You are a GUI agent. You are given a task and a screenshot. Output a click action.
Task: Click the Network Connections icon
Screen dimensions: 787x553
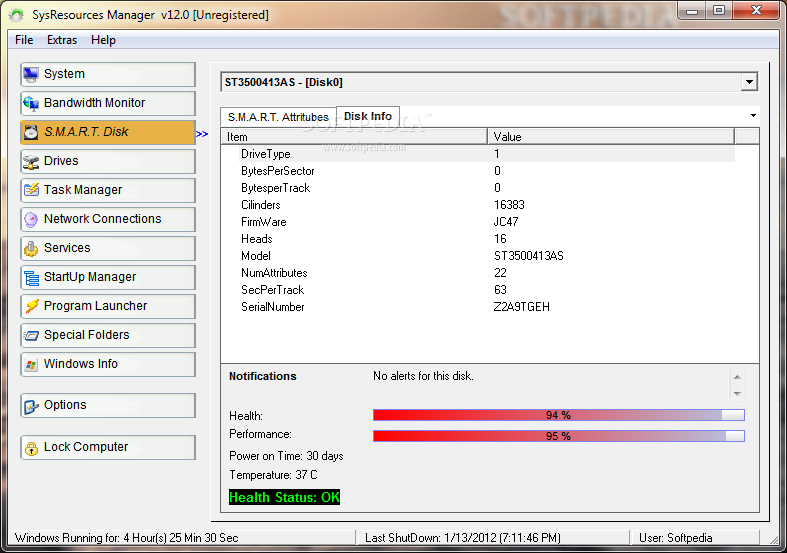click(x=31, y=219)
